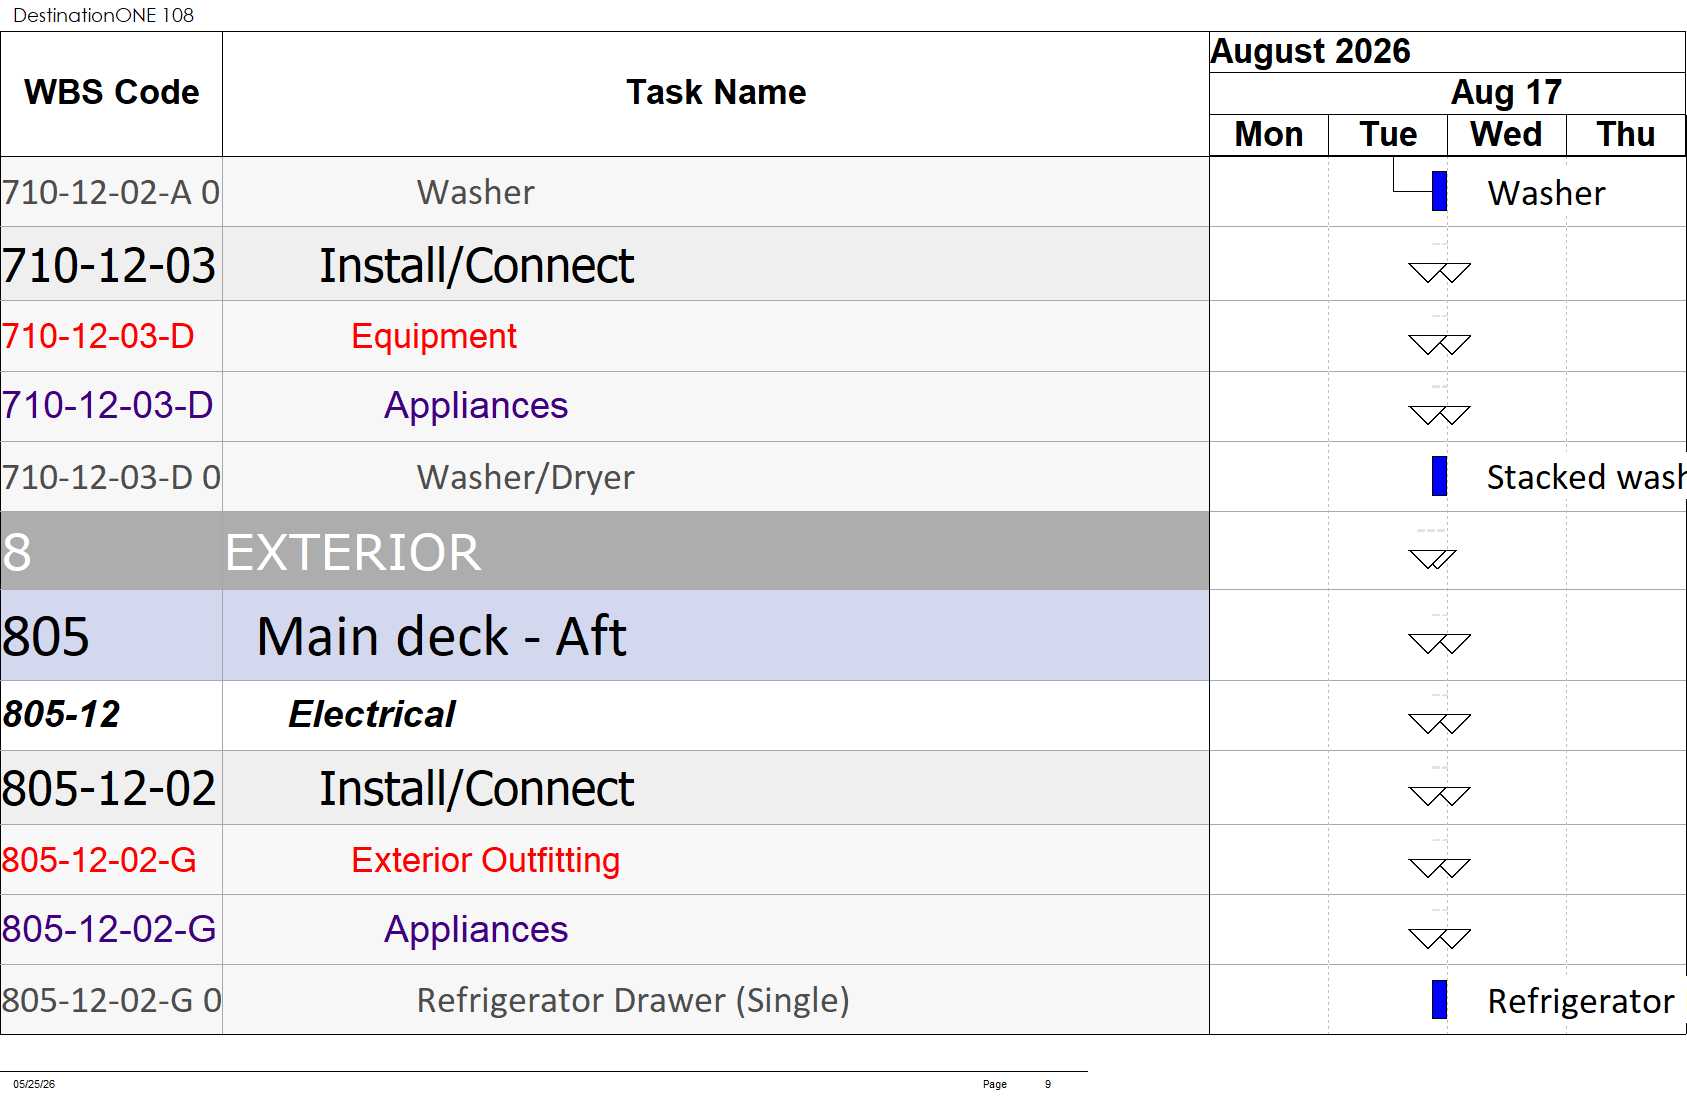Click the Main deck - Aft summary marker
Screen dimensions: 1687x1097
(1439, 643)
